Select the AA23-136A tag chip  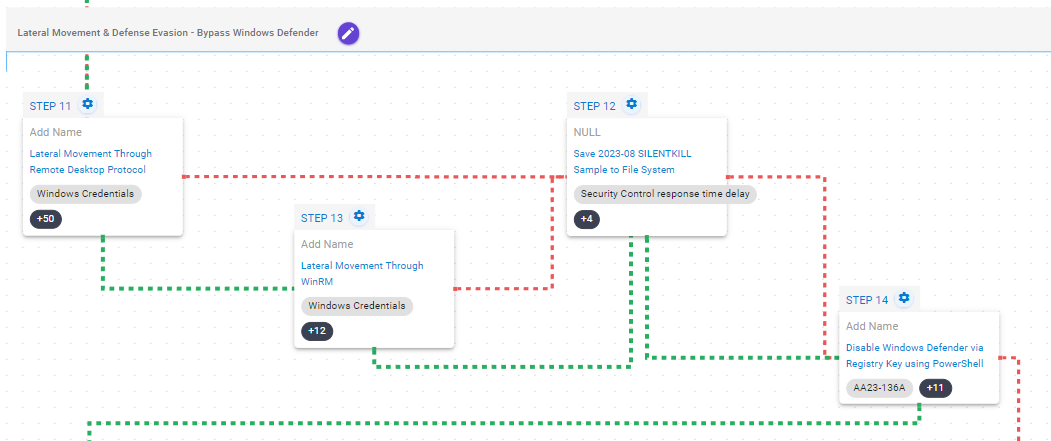[880, 388]
